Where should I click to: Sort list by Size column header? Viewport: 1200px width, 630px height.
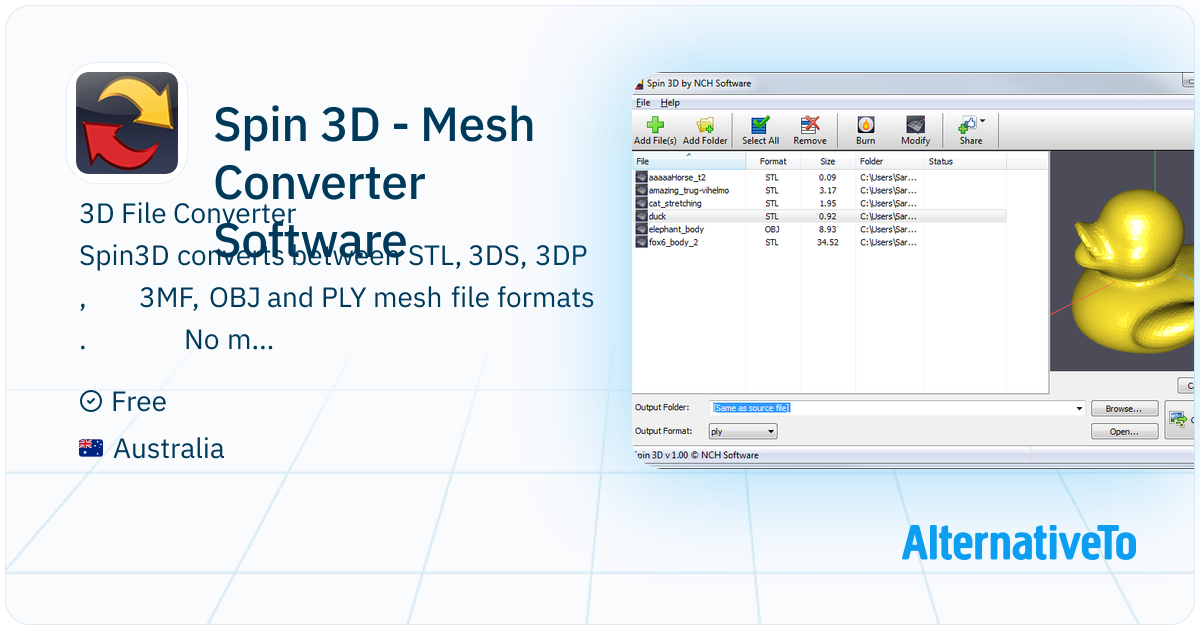828,161
